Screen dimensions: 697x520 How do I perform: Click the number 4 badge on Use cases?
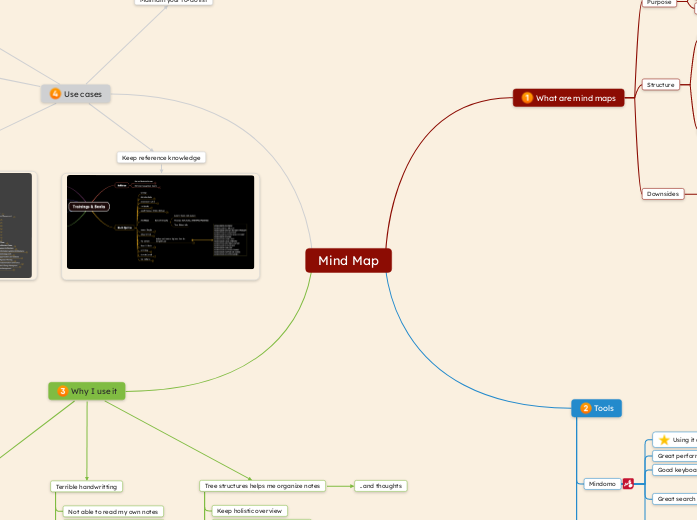(55, 94)
